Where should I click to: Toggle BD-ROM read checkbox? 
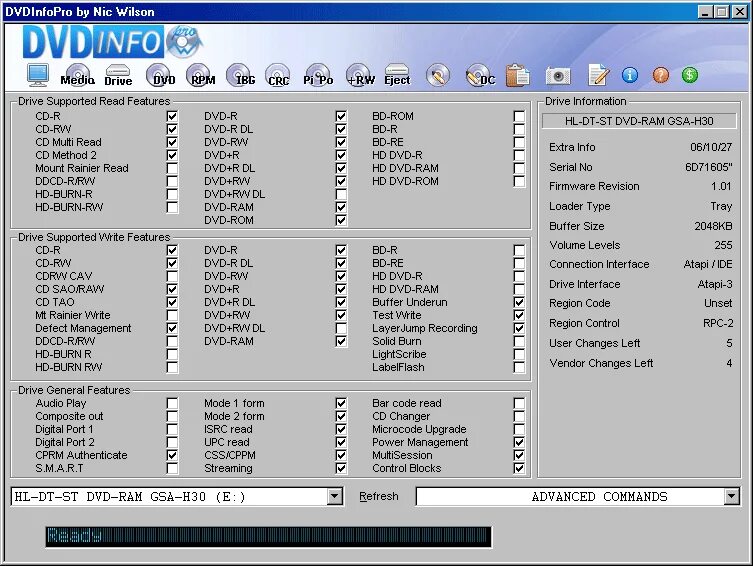[x=519, y=116]
